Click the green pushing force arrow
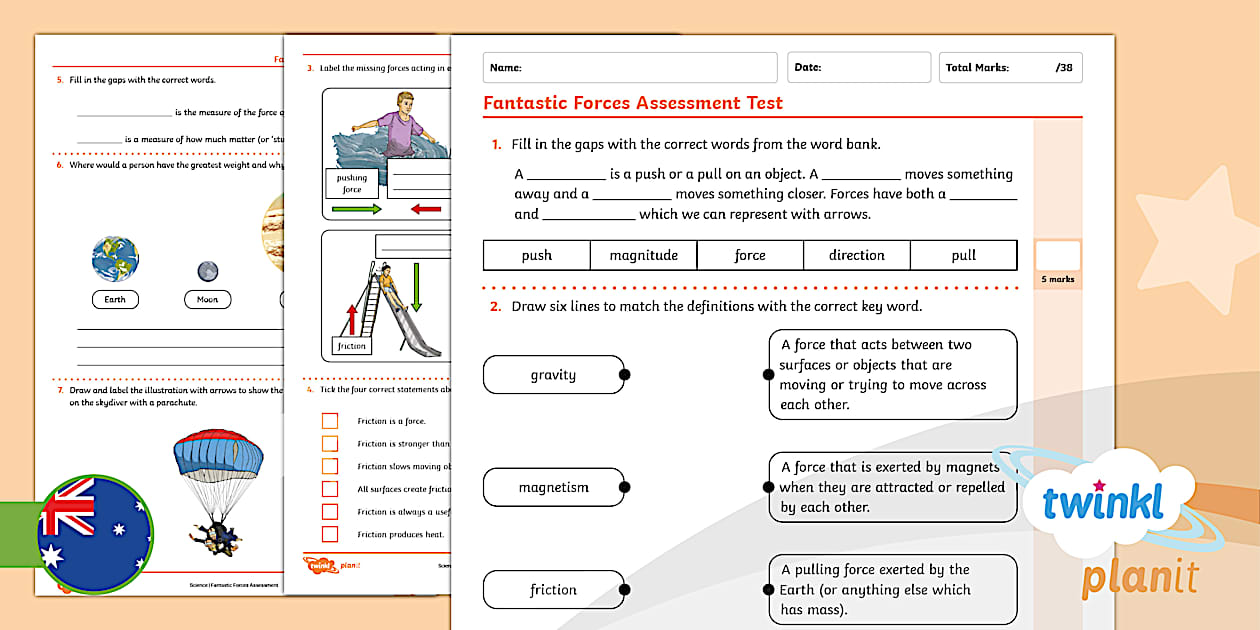The image size is (1260, 630). (357, 210)
